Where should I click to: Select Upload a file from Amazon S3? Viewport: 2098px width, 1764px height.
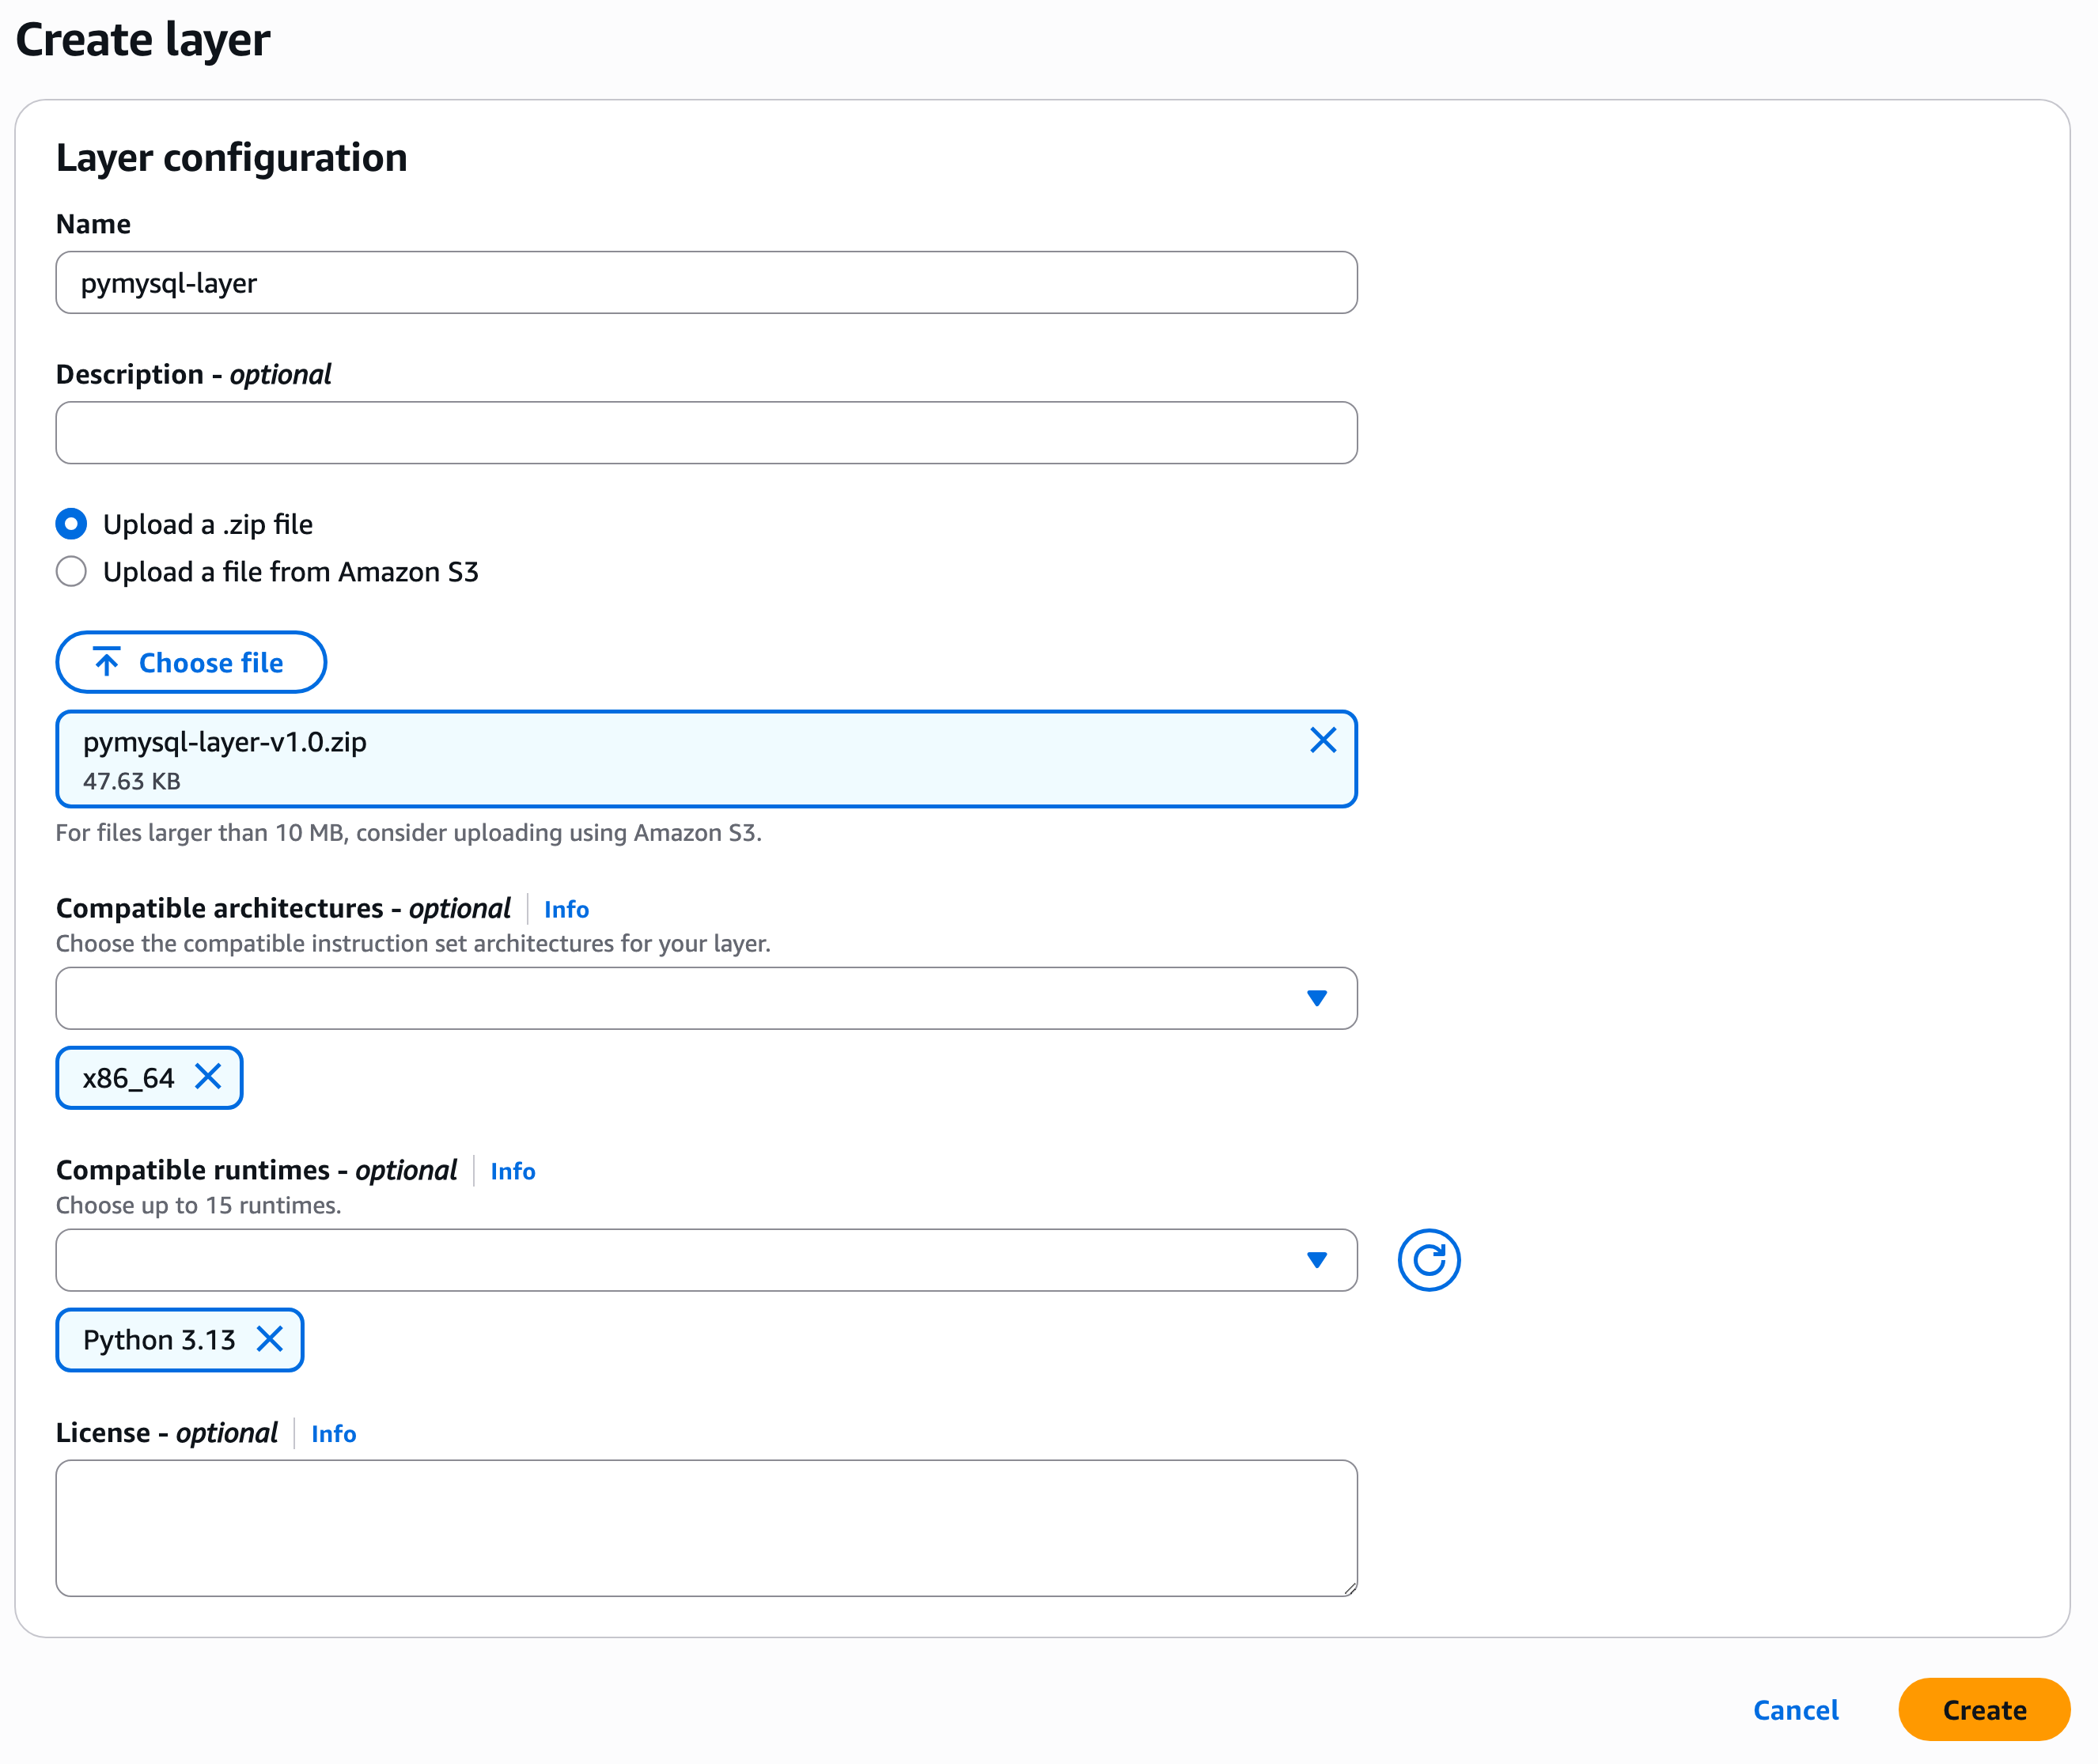pos(71,572)
